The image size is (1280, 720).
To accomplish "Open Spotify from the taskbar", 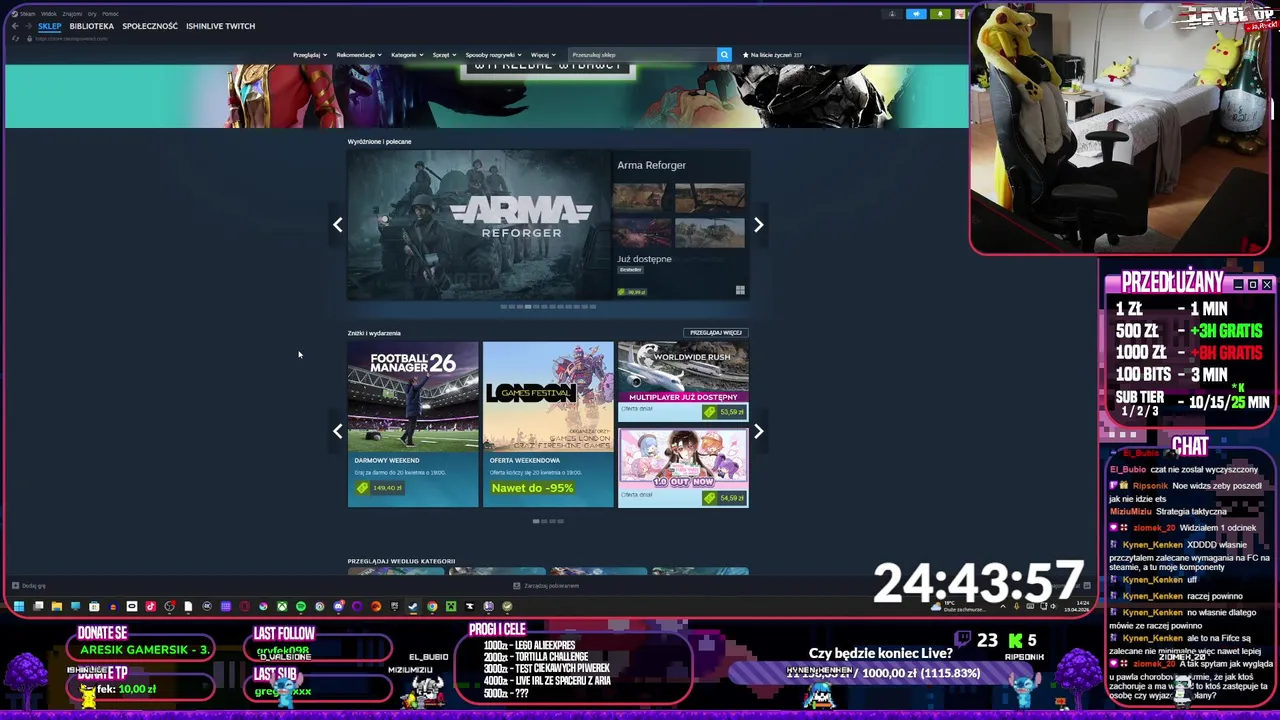I will coord(301,606).
